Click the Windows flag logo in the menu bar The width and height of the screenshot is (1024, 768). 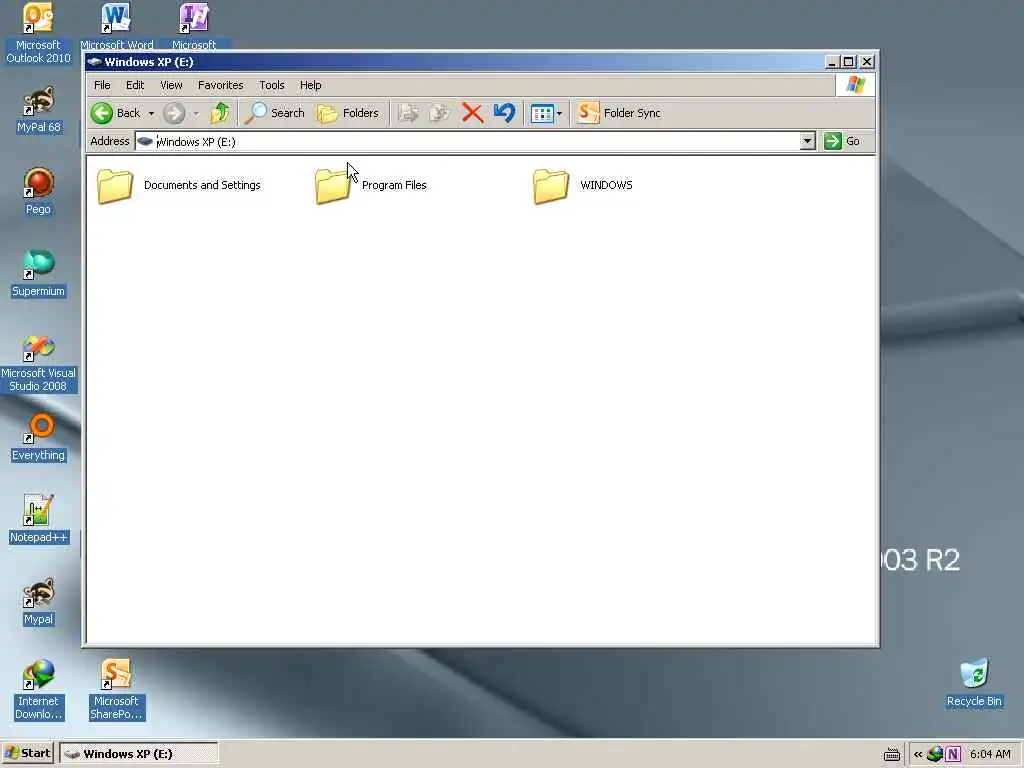tap(855, 85)
